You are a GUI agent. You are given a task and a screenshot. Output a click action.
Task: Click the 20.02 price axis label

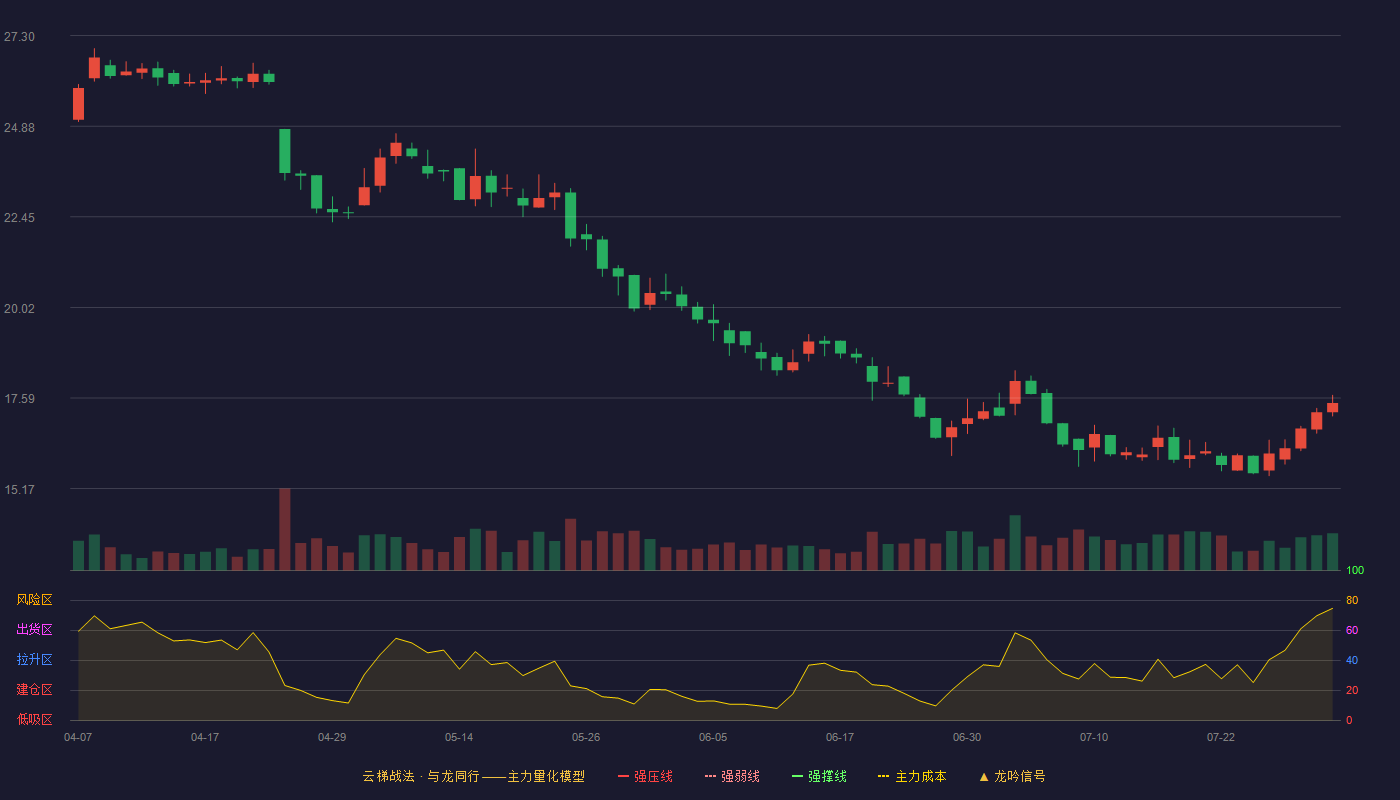(19, 308)
